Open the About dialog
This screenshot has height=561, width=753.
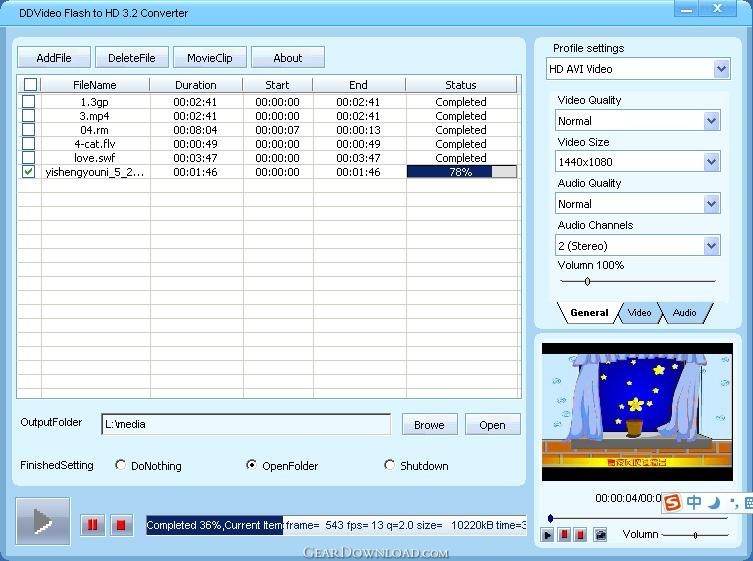(288, 58)
